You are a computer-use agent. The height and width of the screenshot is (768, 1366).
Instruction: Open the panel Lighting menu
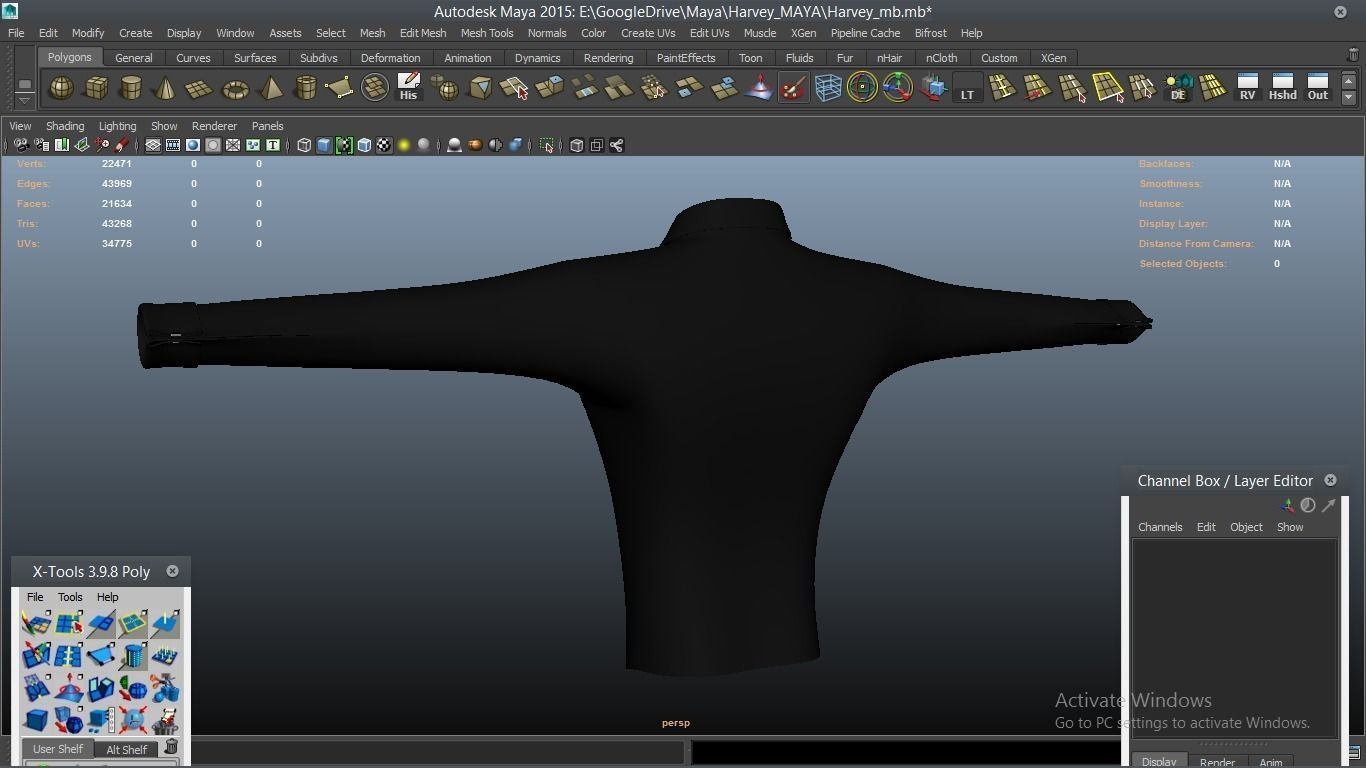pos(117,126)
